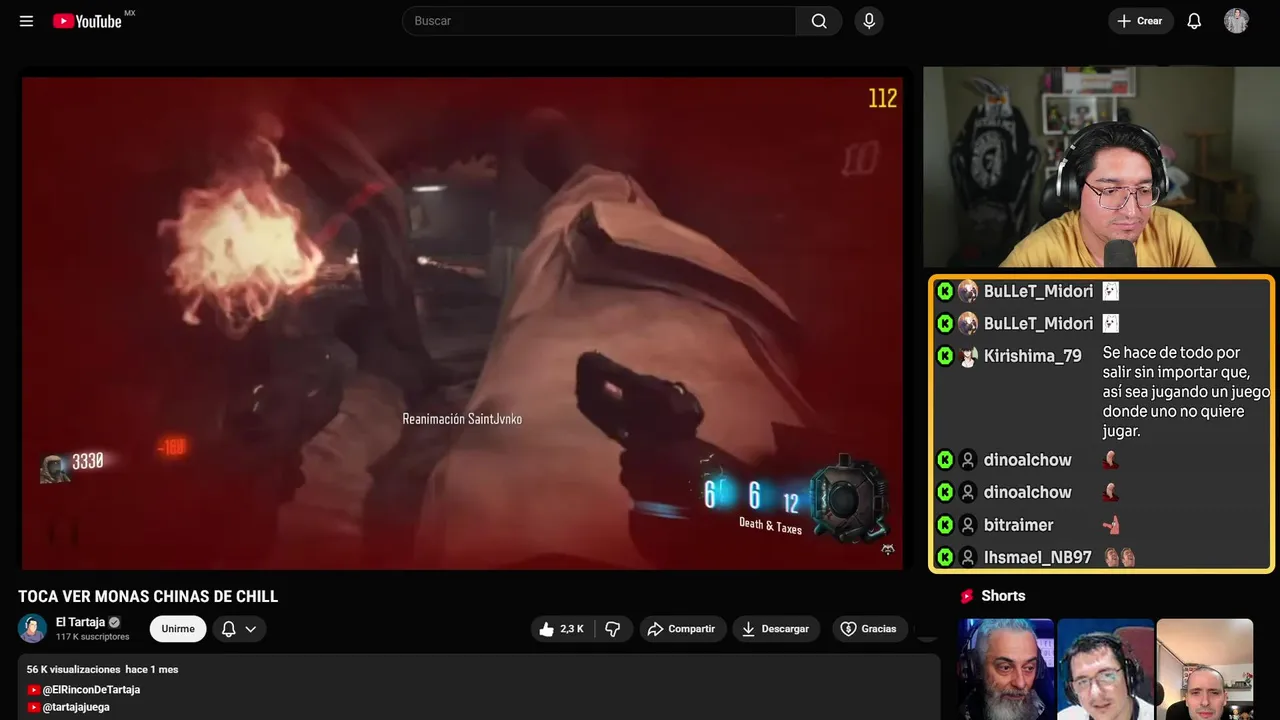Click the verified badge beside El Tartaja
This screenshot has width=1280, height=720.
[114, 622]
